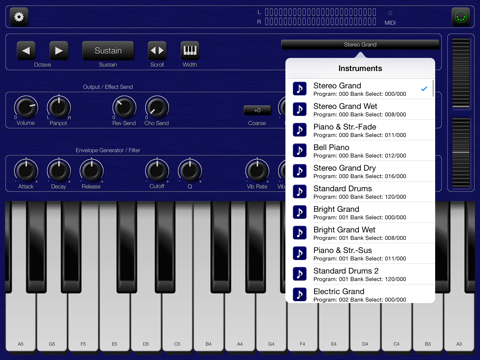This screenshot has width=480, height=360.
Task: Click the Rev Send knob
Action: click(124, 107)
